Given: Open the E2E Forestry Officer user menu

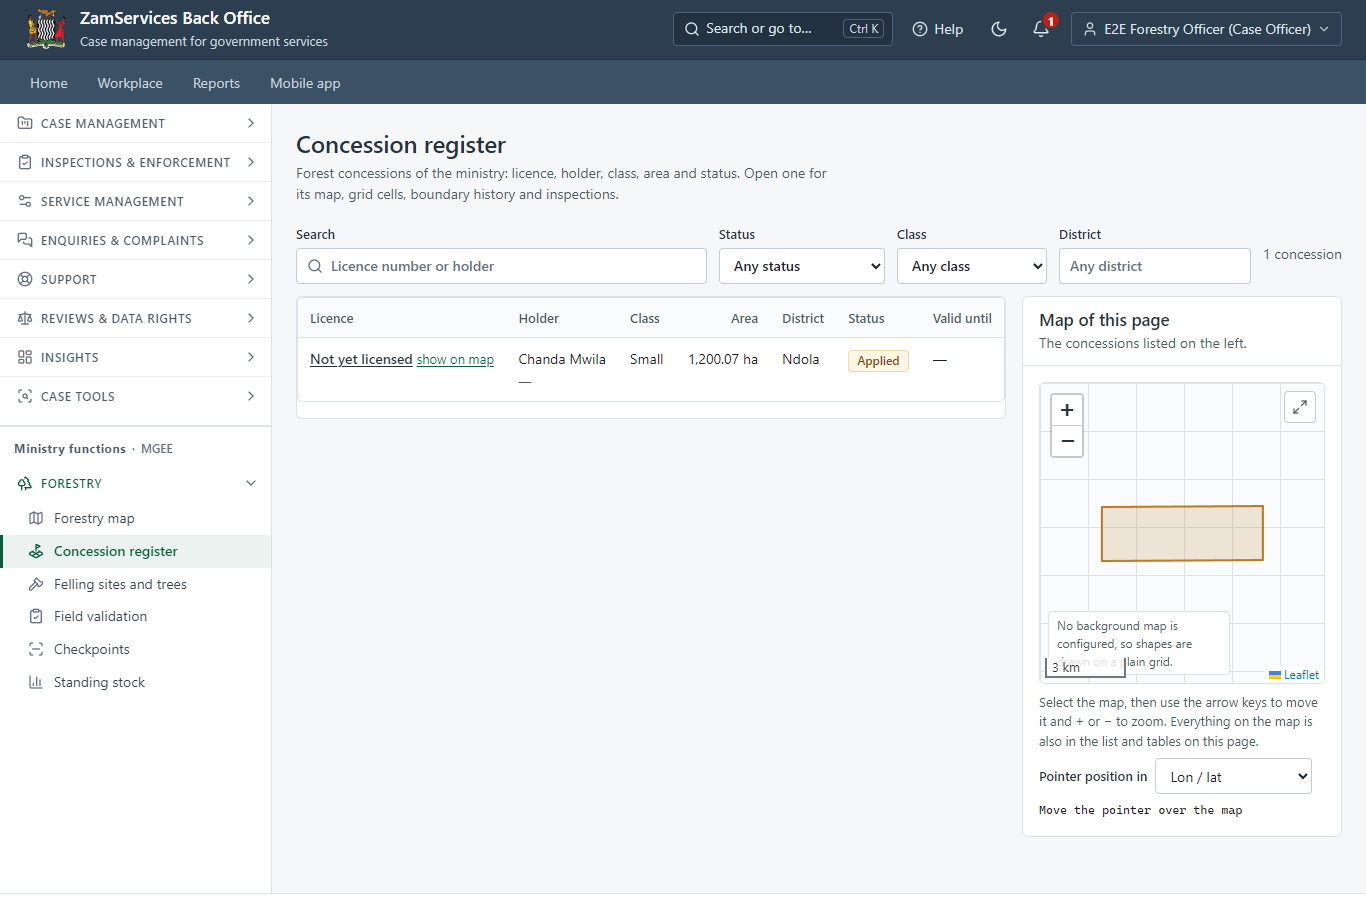Looking at the screenshot, I should coord(1206,29).
